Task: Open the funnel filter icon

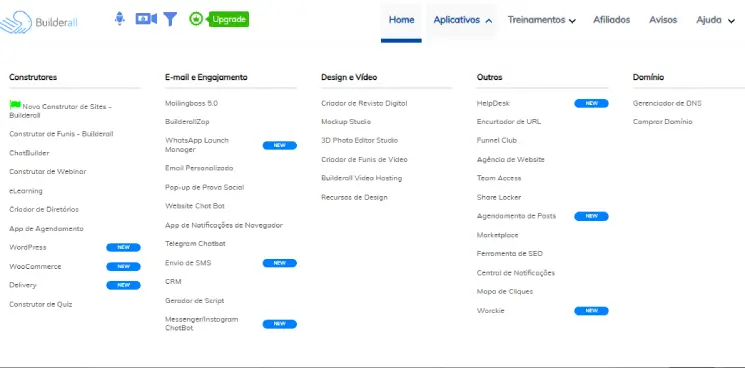Action: click(170, 19)
